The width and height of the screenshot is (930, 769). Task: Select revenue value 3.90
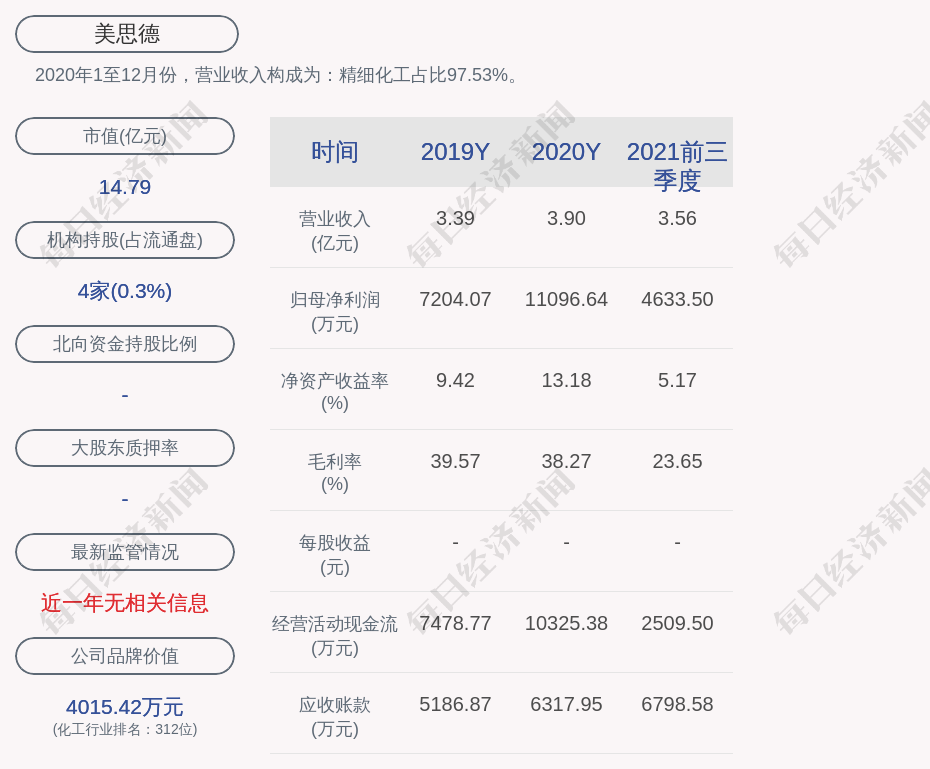pos(566,218)
